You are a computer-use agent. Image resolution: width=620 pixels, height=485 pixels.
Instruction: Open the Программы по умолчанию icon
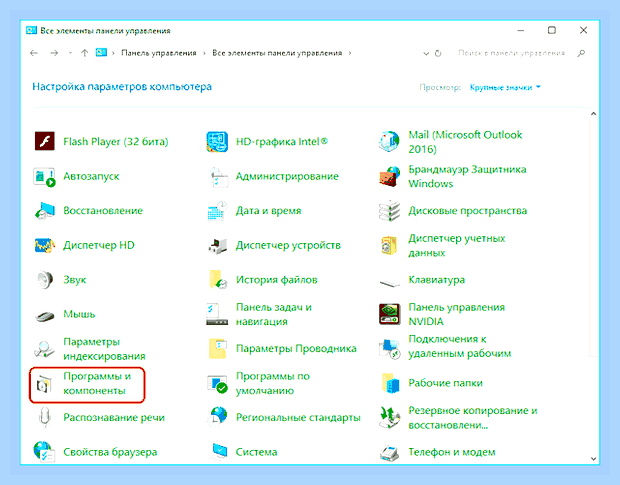217,383
